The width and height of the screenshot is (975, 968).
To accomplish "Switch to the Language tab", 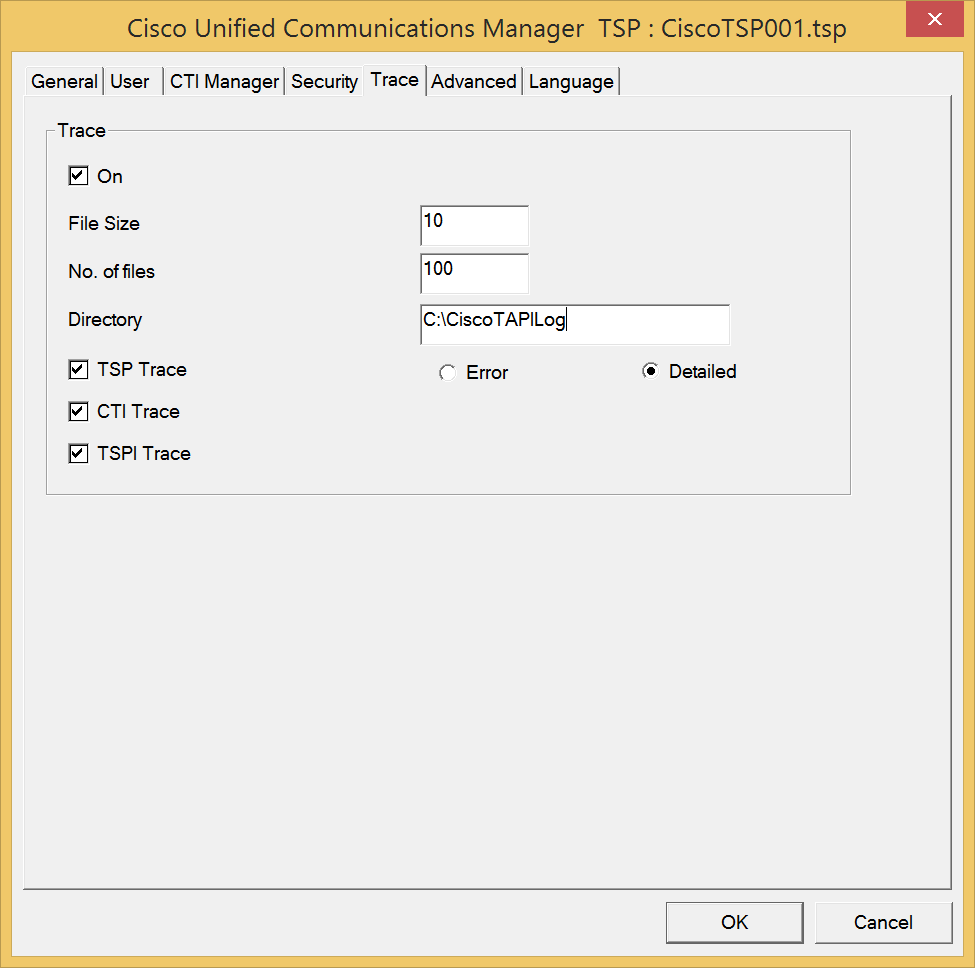I will [571, 81].
